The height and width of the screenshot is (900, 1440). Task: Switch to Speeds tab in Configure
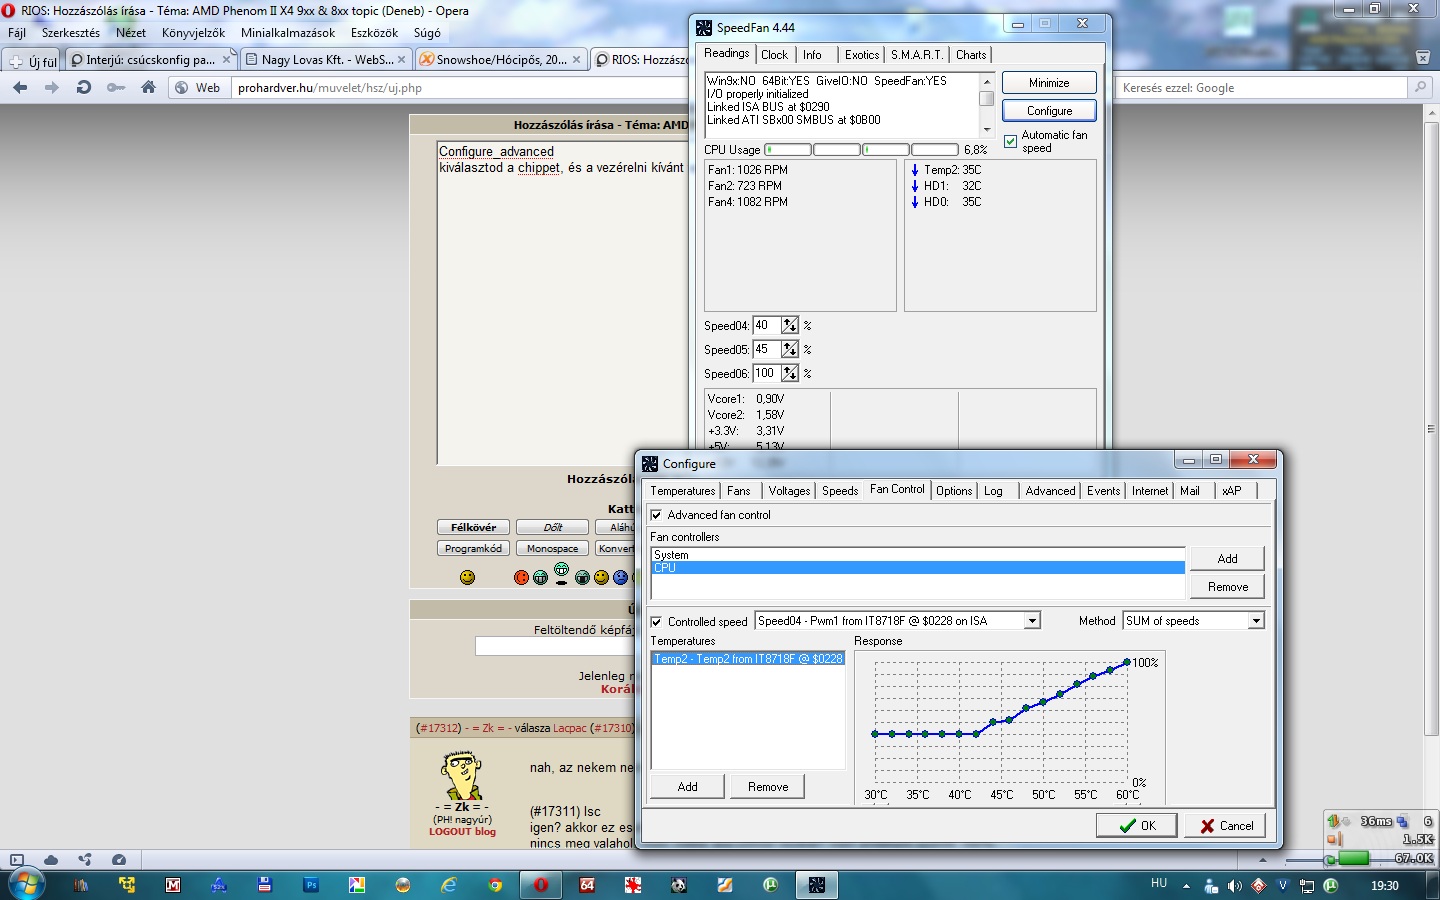pos(840,491)
